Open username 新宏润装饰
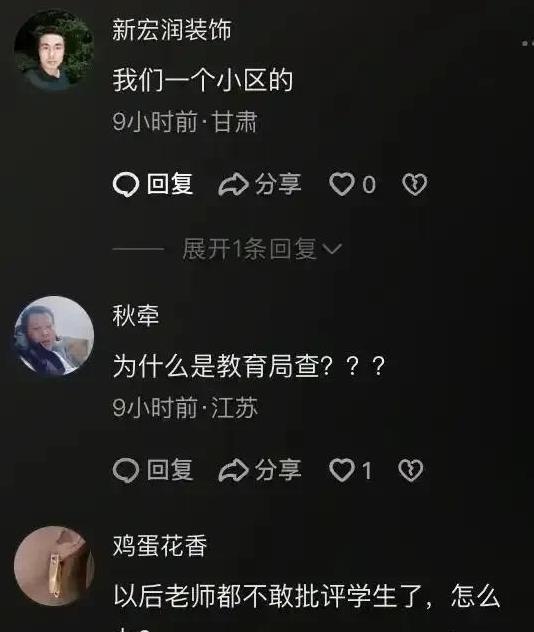The height and width of the screenshot is (632, 534). (172, 30)
